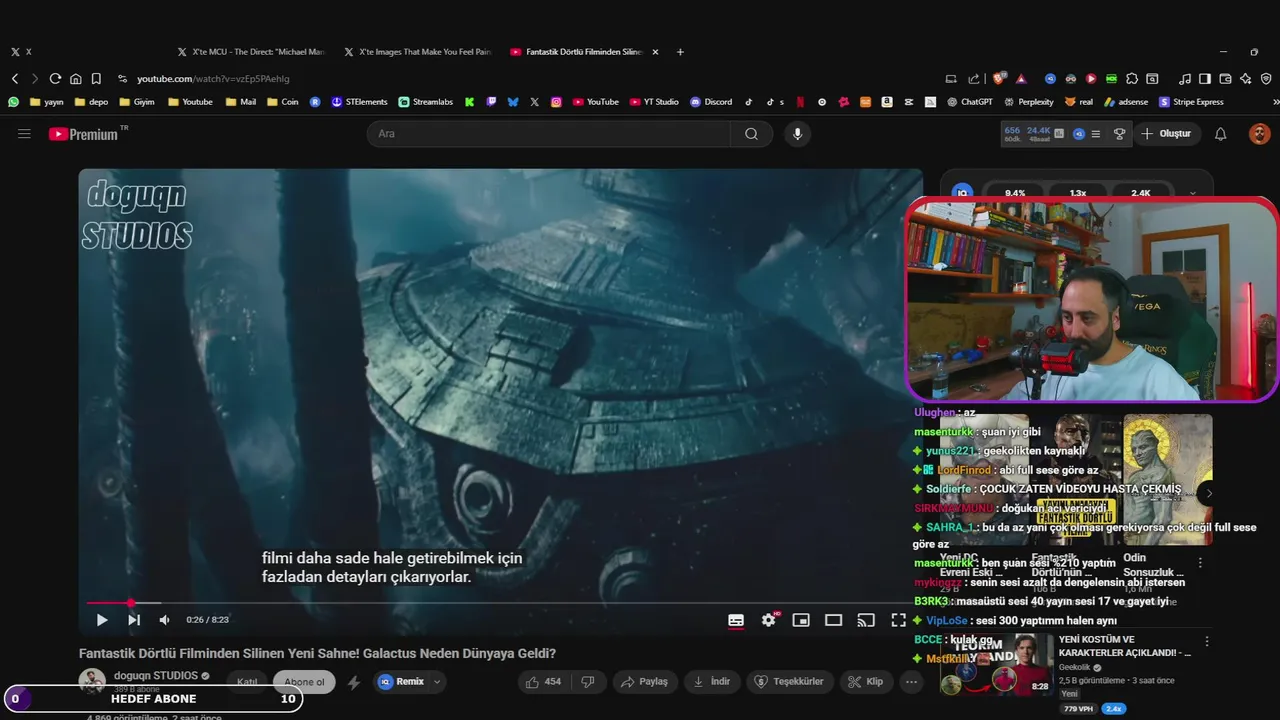Enable miniplayer mode

(801, 620)
